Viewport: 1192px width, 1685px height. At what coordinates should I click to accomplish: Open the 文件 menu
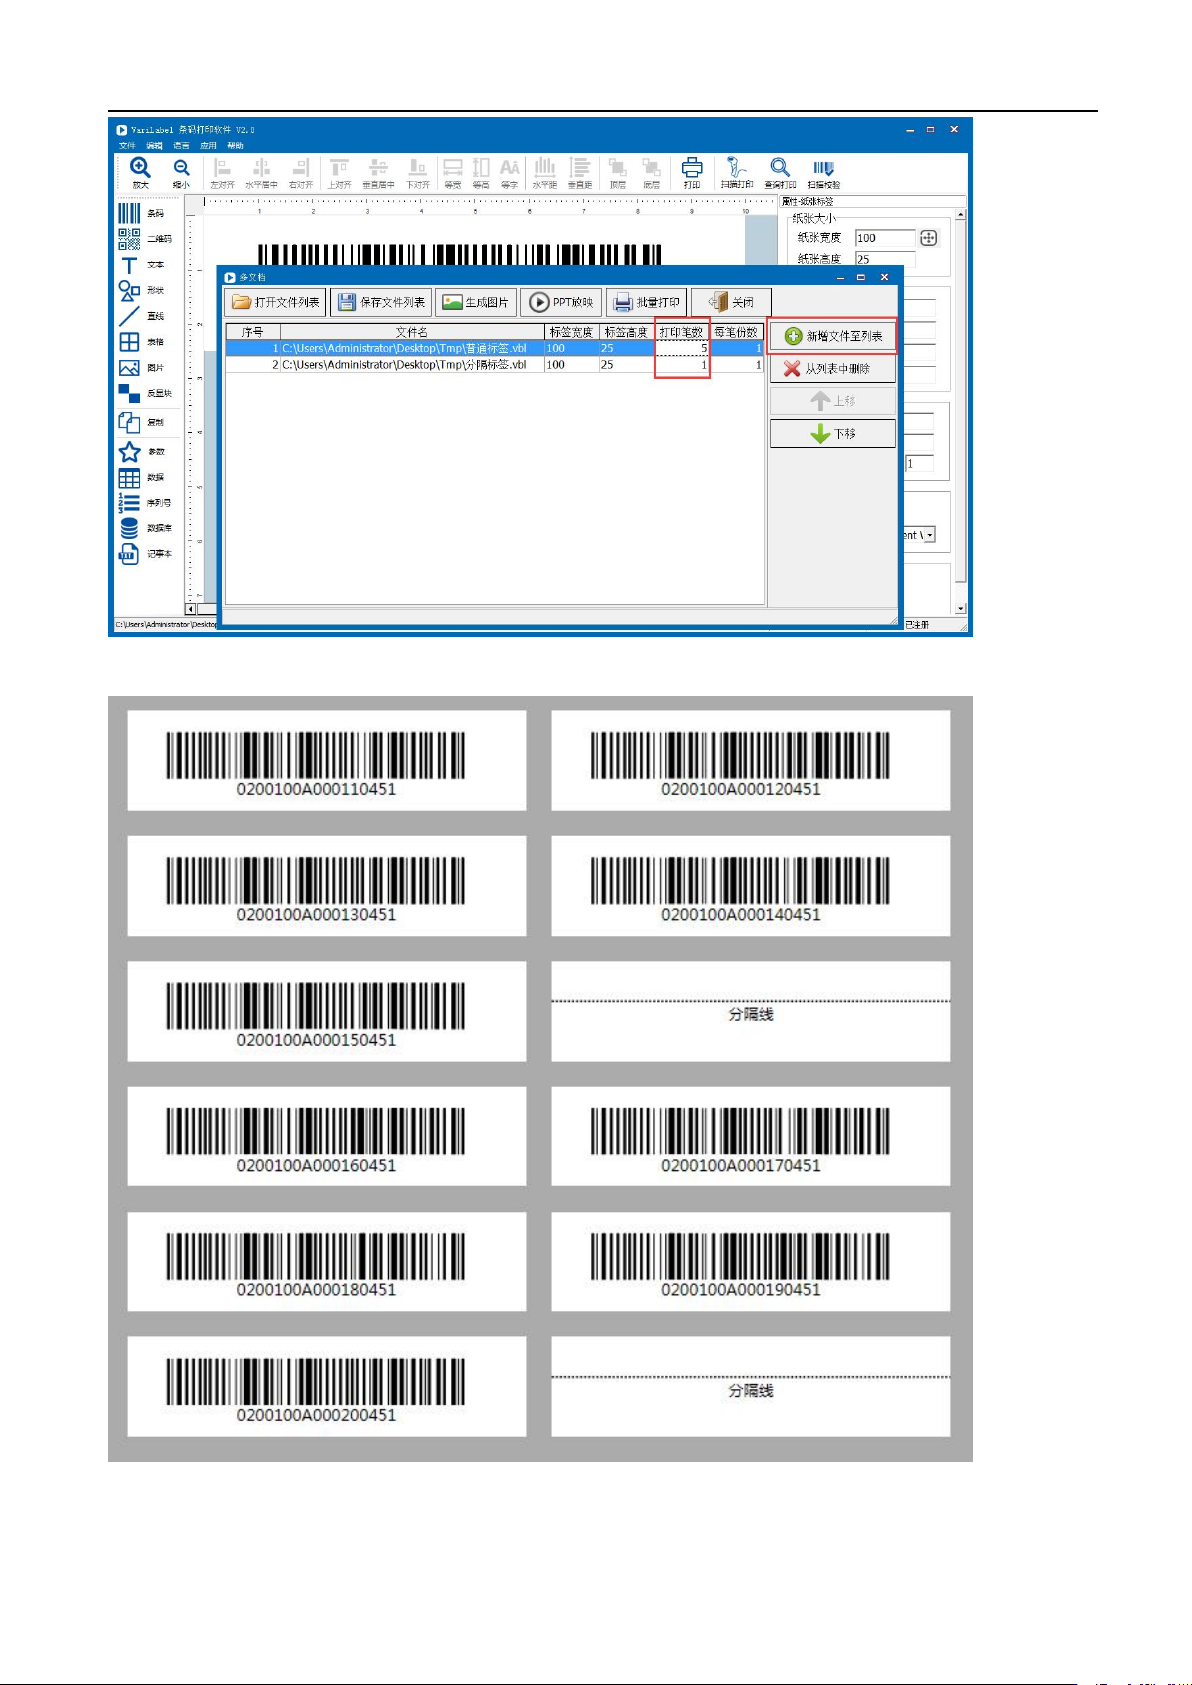(127, 146)
